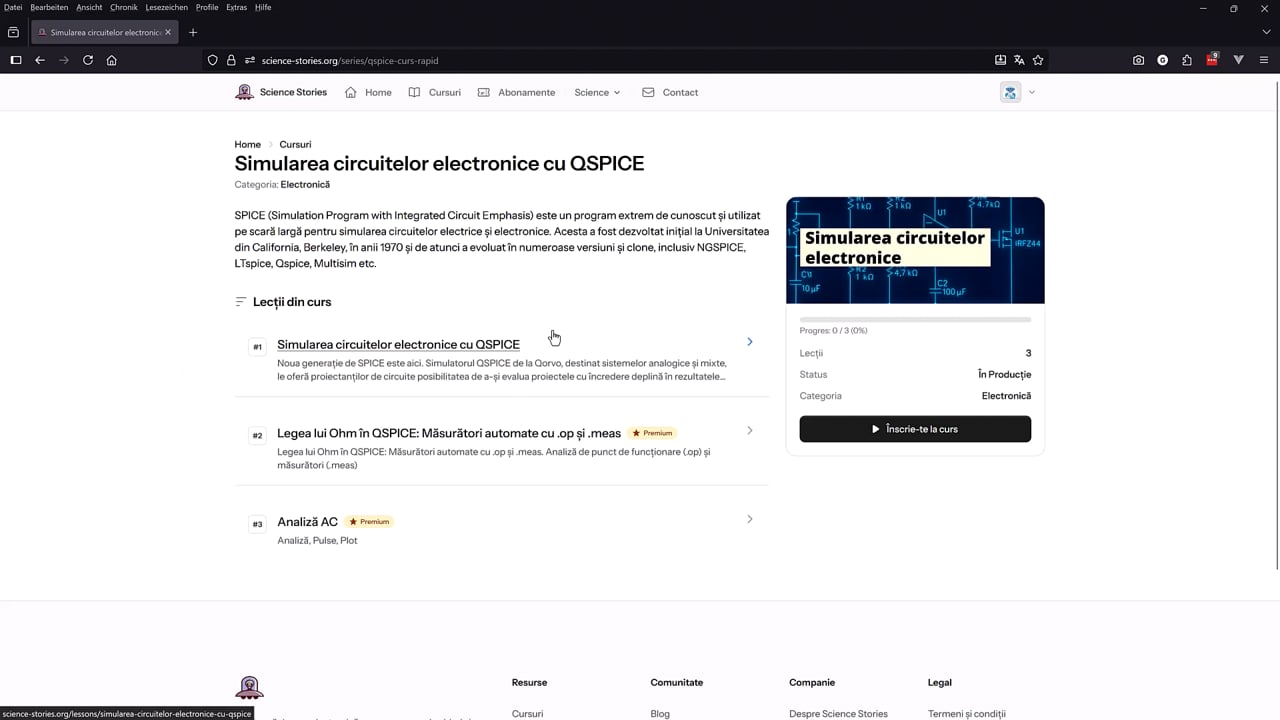Image resolution: width=1280 pixels, height=720 pixels.
Task: Click the browser back arrow
Action: [40, 60]
